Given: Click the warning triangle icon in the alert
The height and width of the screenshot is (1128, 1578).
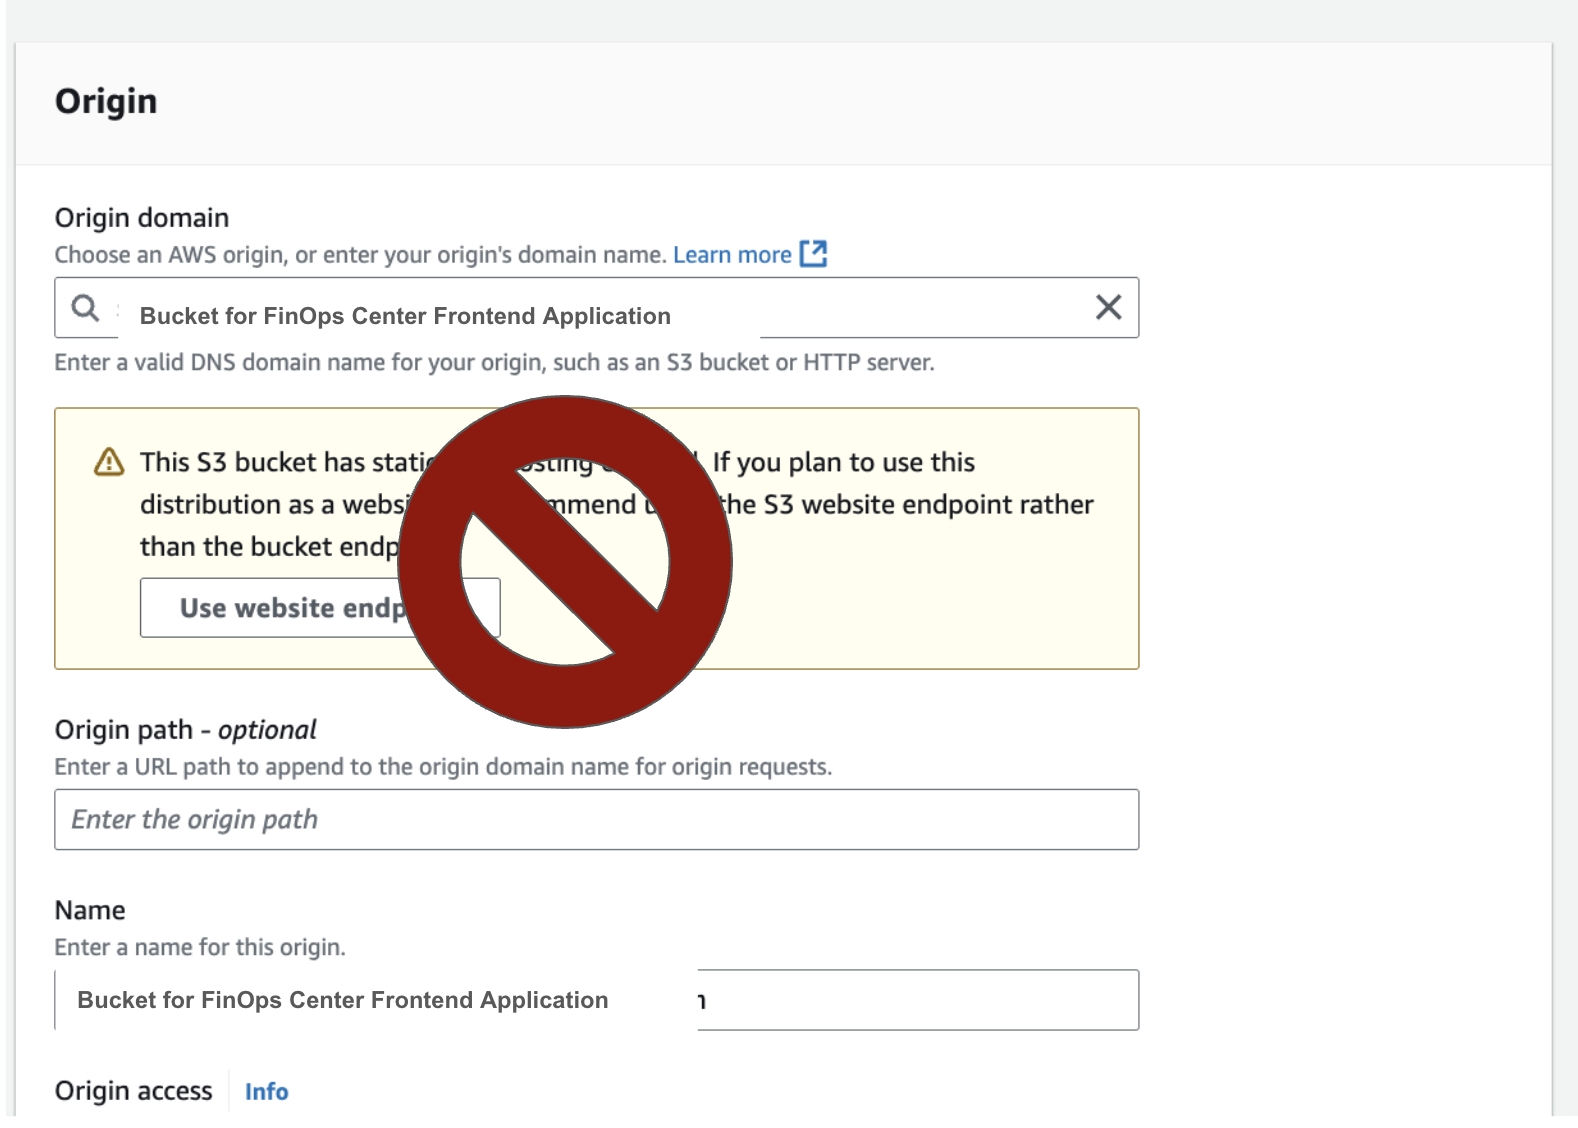Looking at the screenshot, I should [x=108, y=462].
